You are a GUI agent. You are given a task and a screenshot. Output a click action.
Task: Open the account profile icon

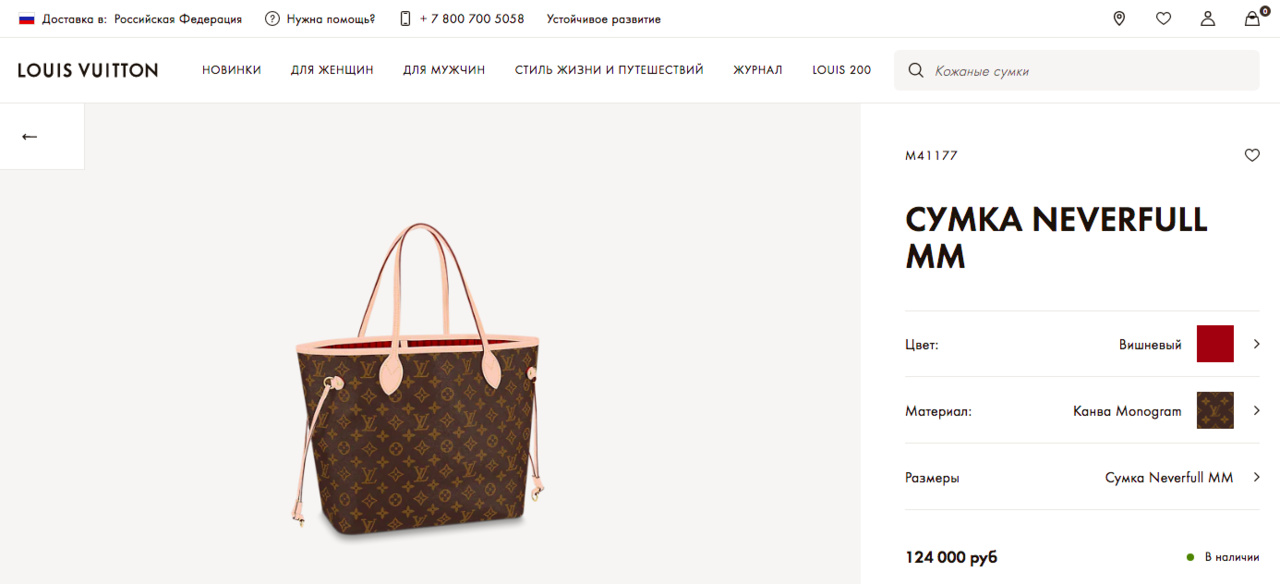click(1208, 19)
